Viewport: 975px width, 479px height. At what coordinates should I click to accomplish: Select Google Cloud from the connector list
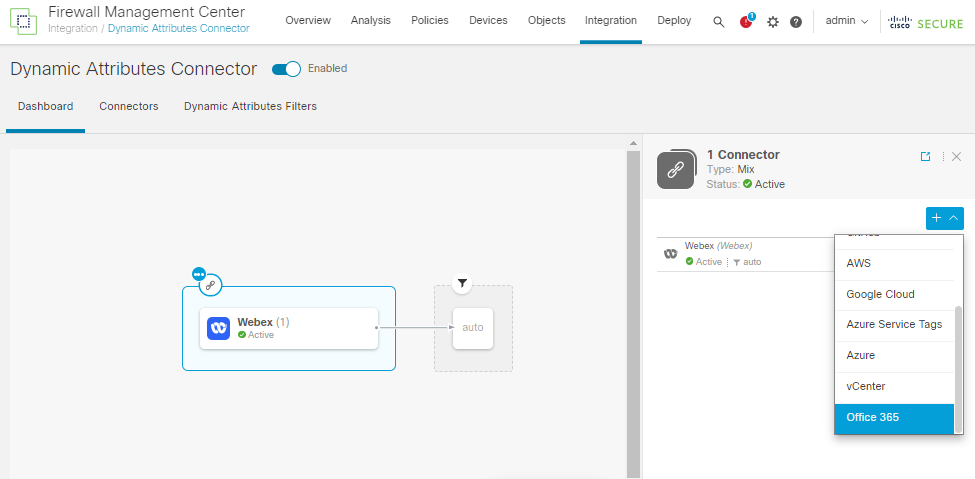point(894,294)
